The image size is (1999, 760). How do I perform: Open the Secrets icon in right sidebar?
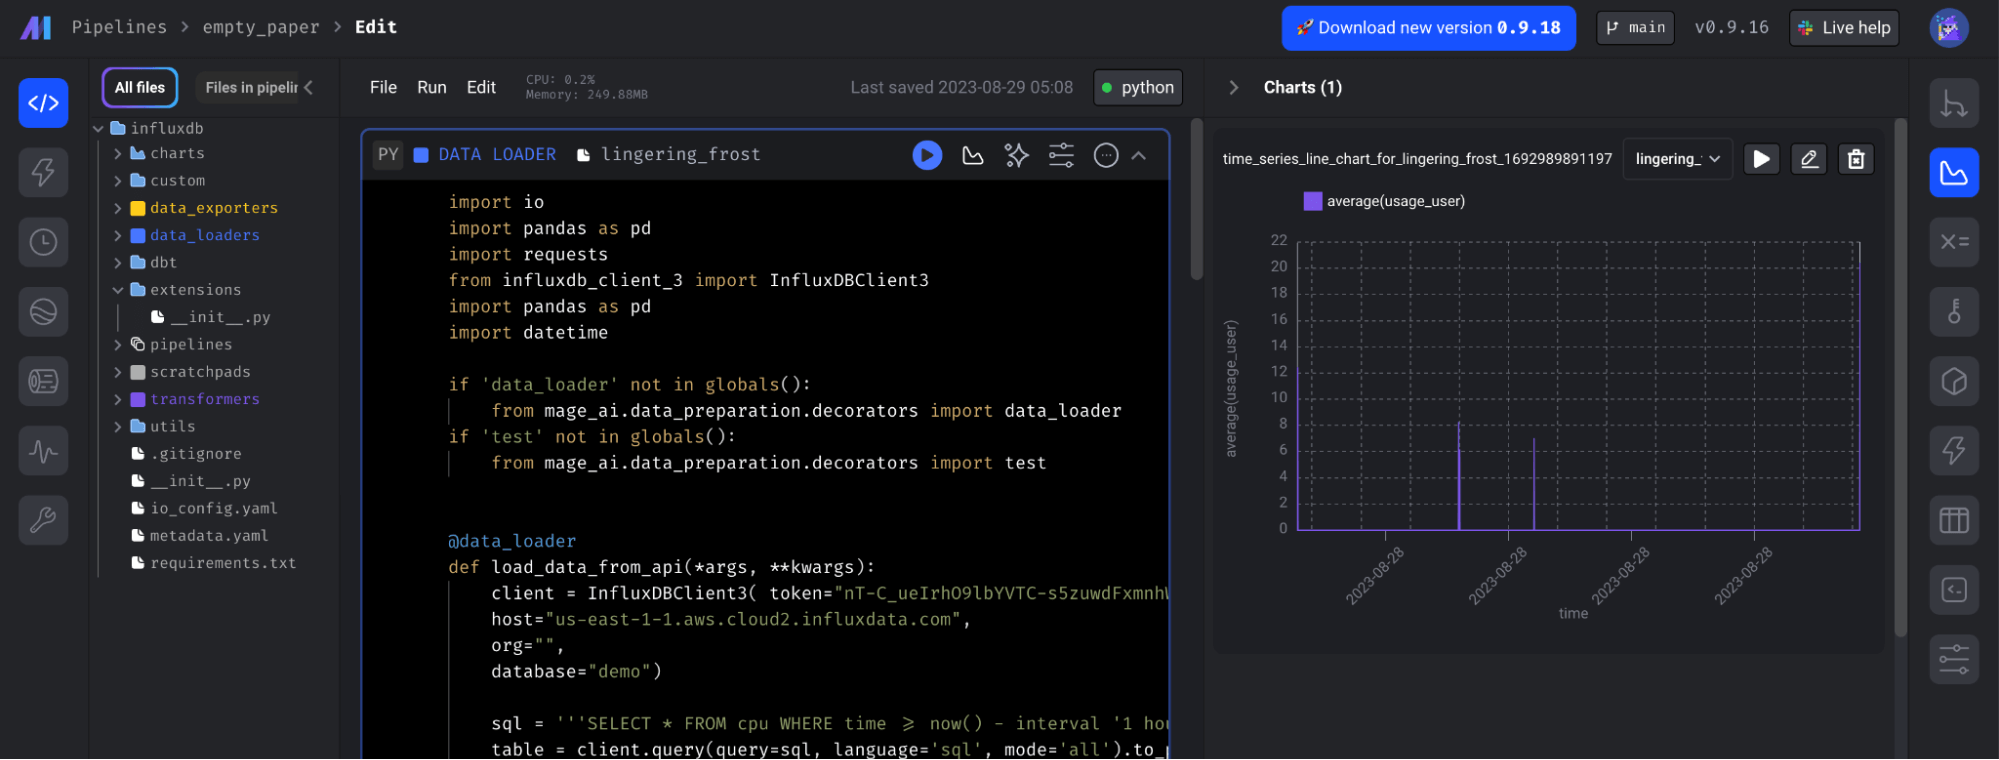1954,312
